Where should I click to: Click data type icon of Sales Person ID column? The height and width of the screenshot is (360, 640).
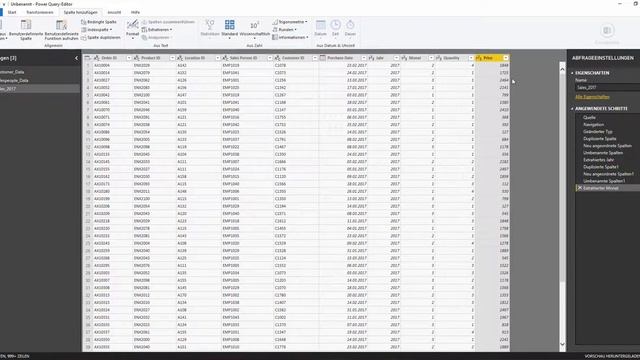pyautogui.click(x=225, y=58)
